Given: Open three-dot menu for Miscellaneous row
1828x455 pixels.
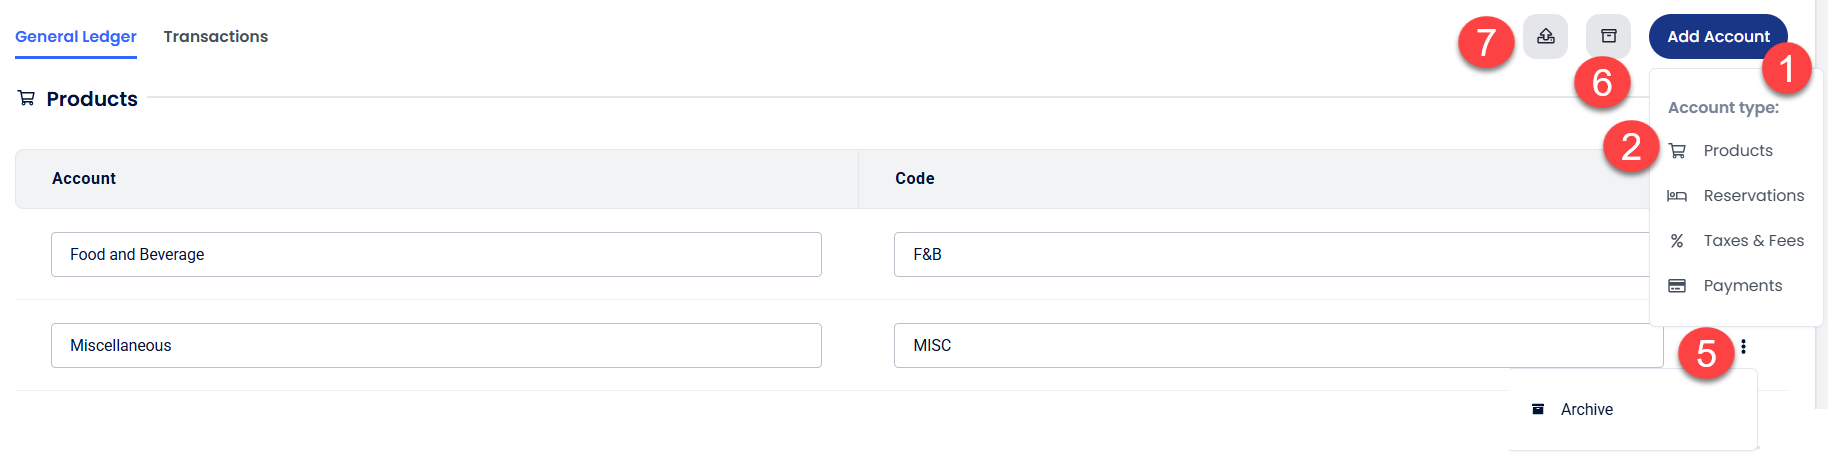Looking at the screenshot, I should coord(1743,346).
